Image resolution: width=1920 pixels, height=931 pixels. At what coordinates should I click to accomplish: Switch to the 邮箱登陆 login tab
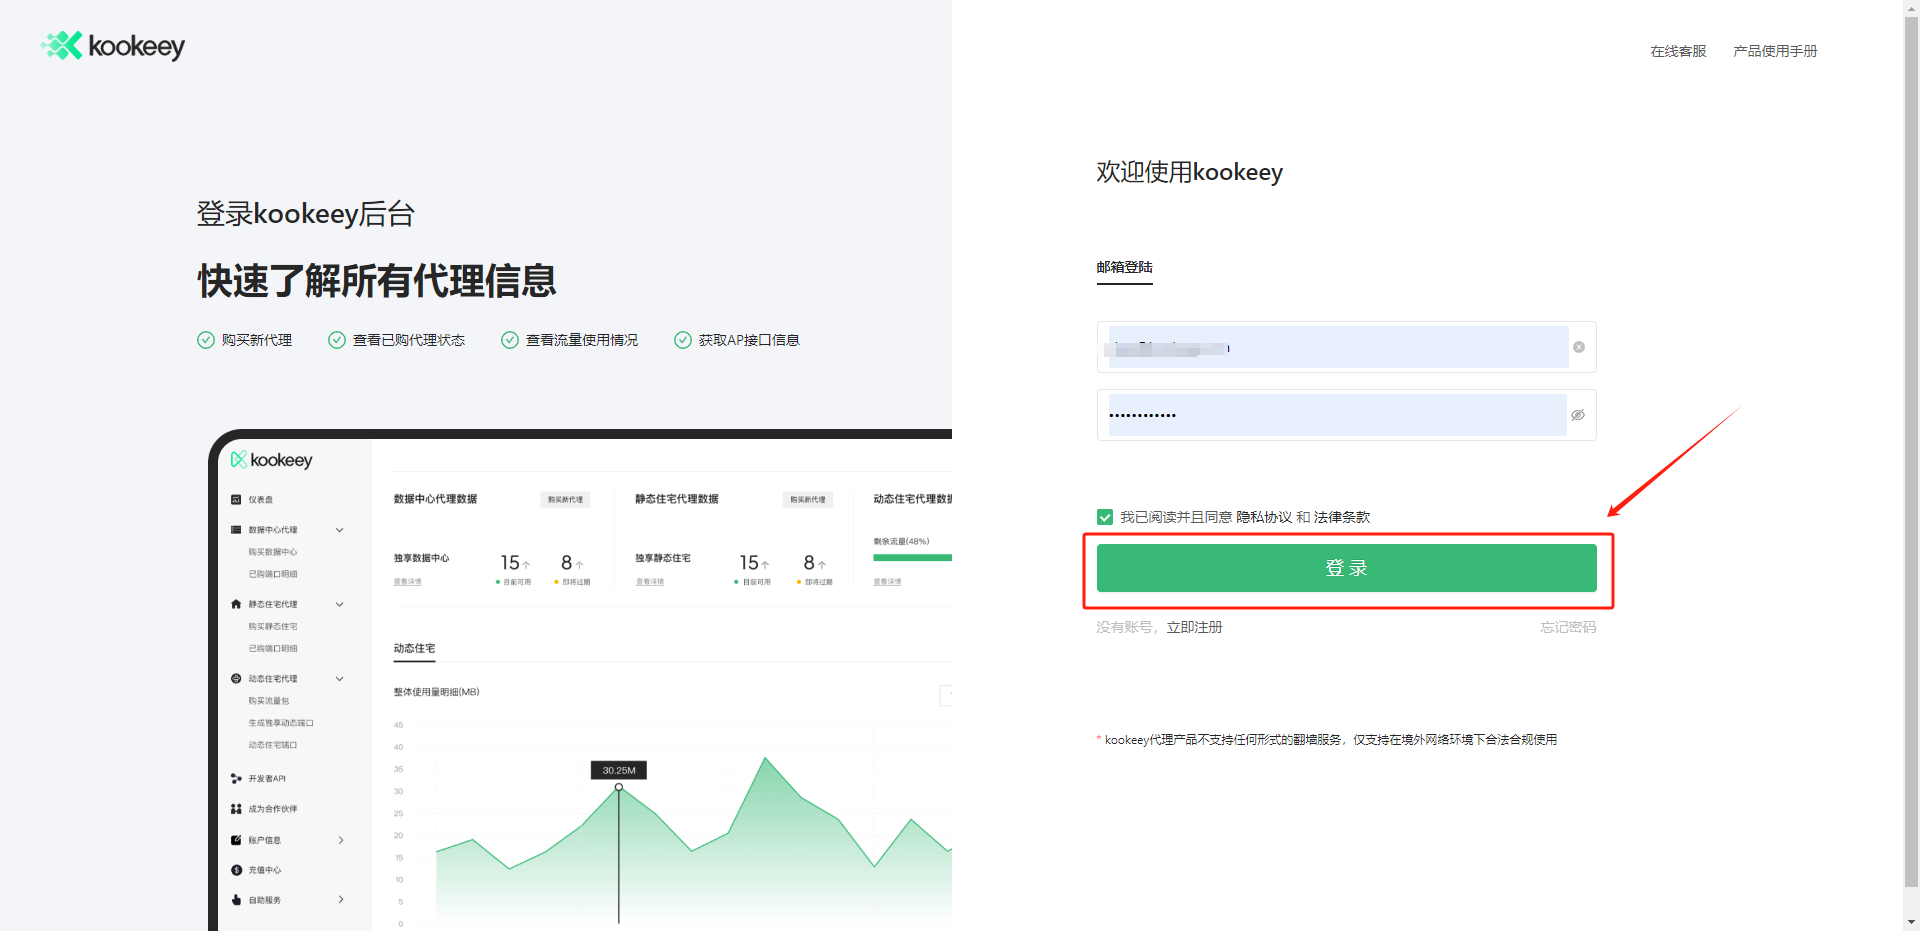tap(1124, 267)
